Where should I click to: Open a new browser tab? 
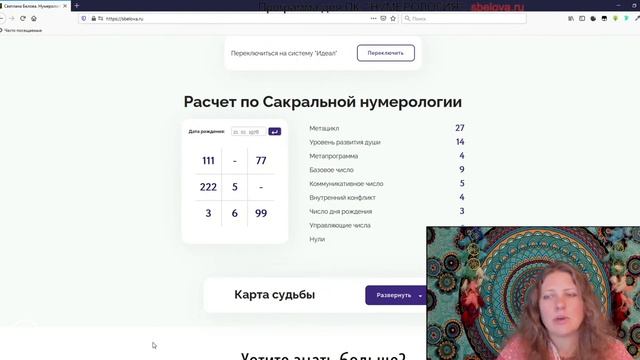[77, 6]
